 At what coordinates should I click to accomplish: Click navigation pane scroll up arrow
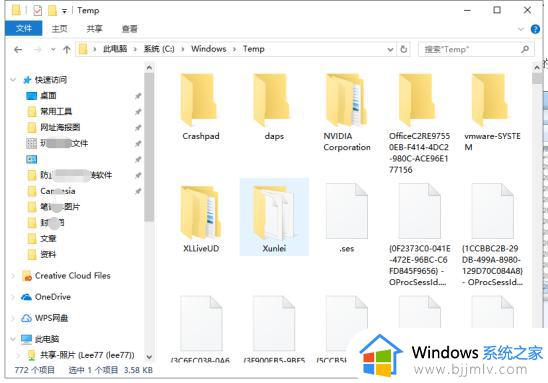click(149, 67)
